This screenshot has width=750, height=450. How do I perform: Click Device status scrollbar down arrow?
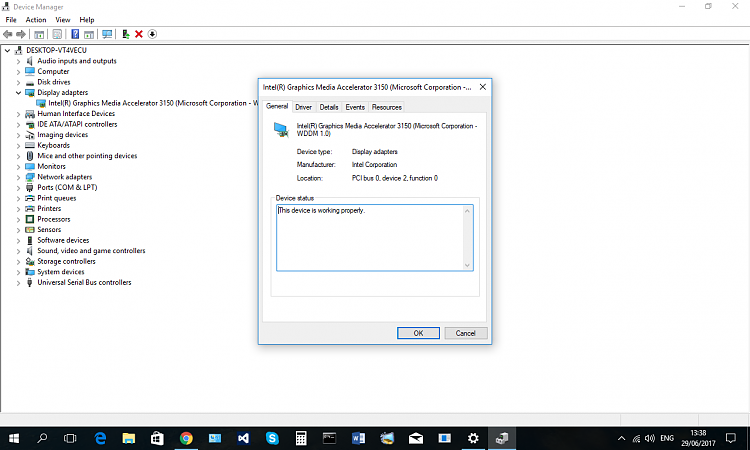(467, 265)
